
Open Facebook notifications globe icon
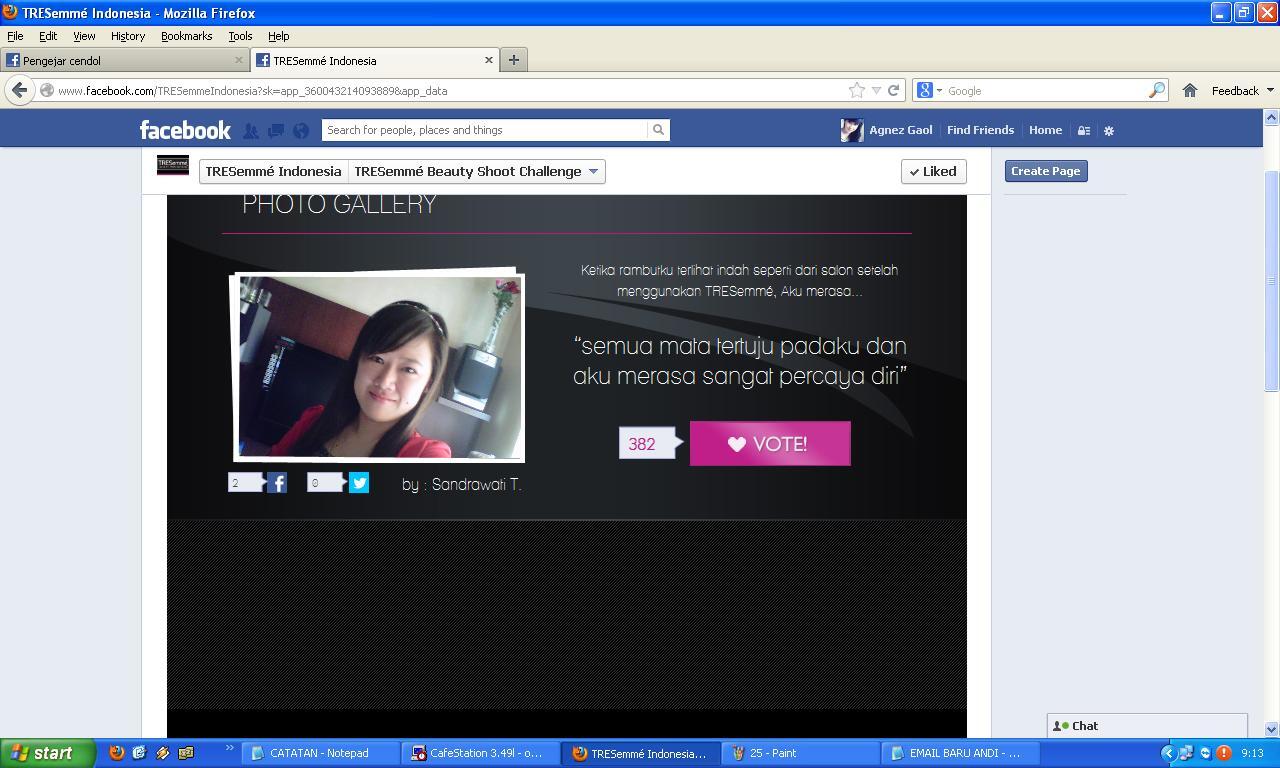[301, 130]
